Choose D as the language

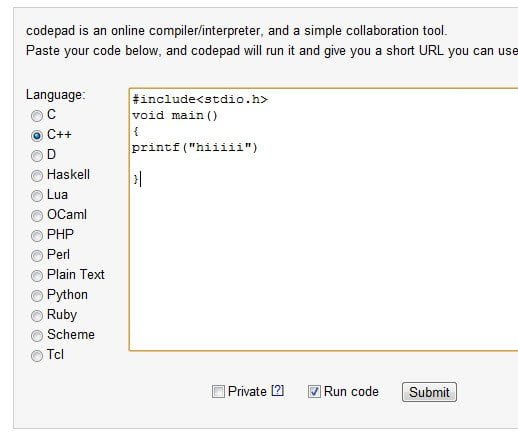click(37, 156)
